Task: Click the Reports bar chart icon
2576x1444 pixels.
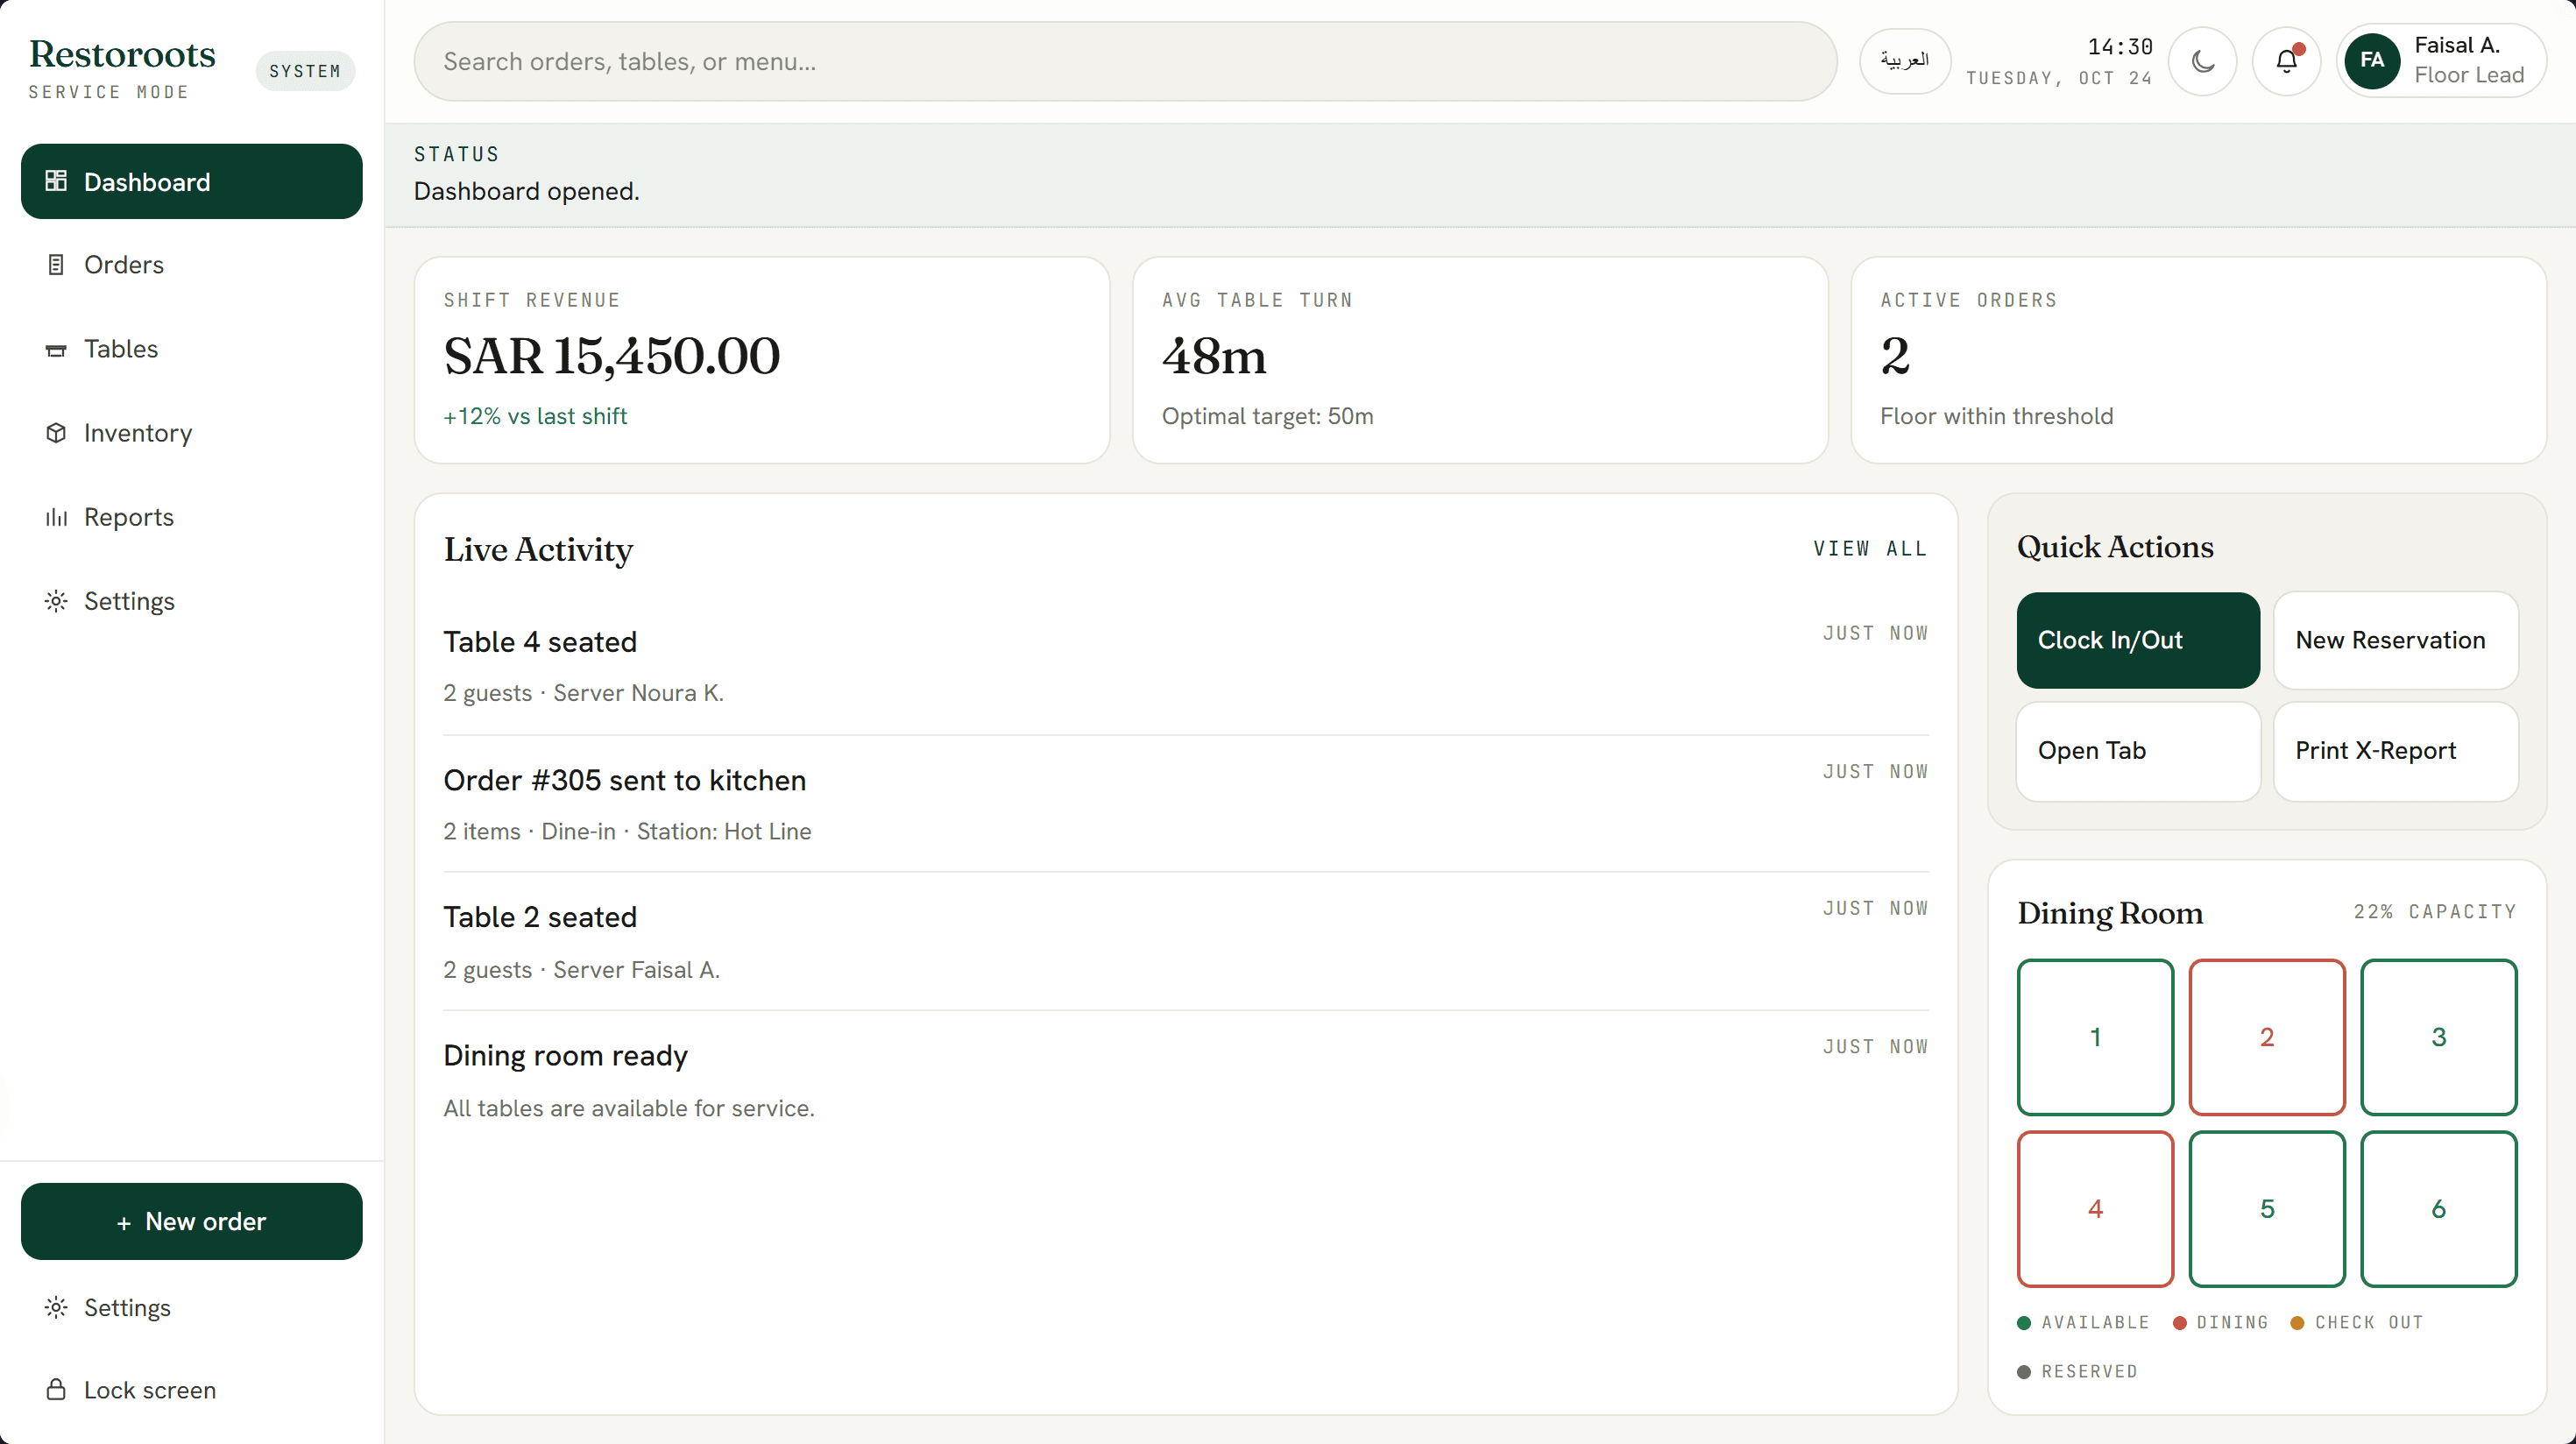Action: (56, 517)
